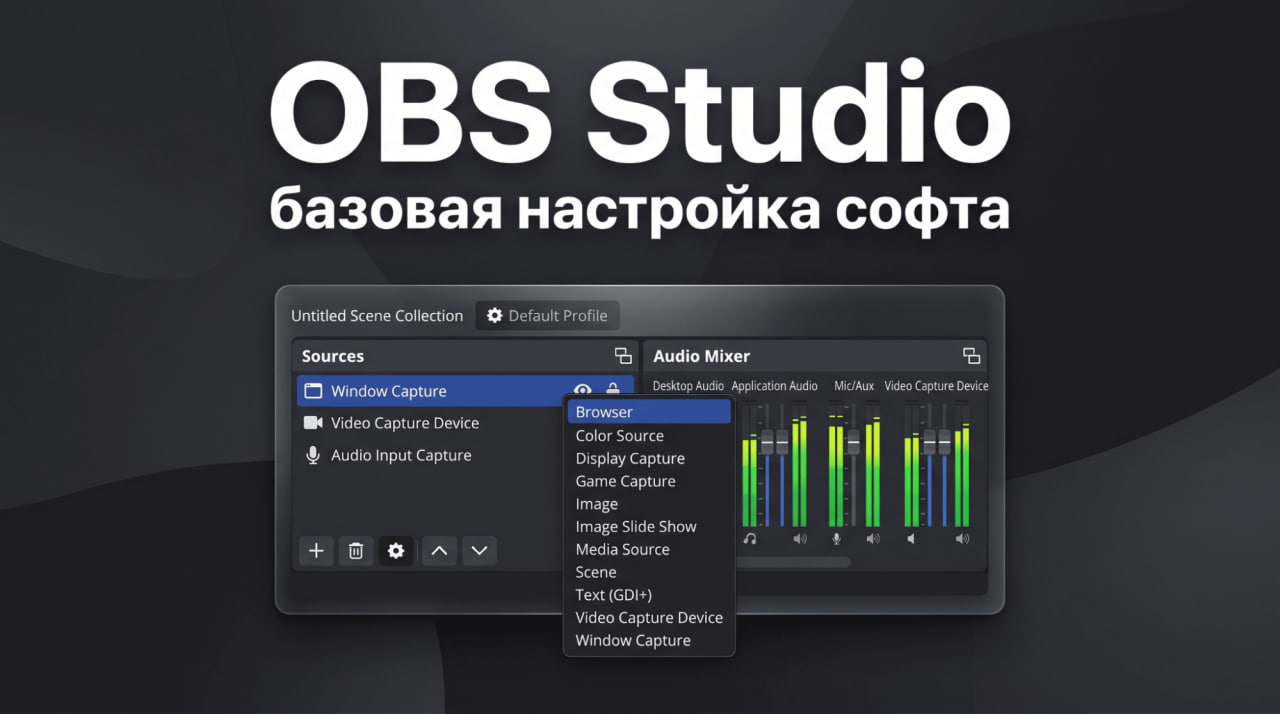Choose Text (GDI+) from the menu
The image size is (1280, 714).
(649, 594)
